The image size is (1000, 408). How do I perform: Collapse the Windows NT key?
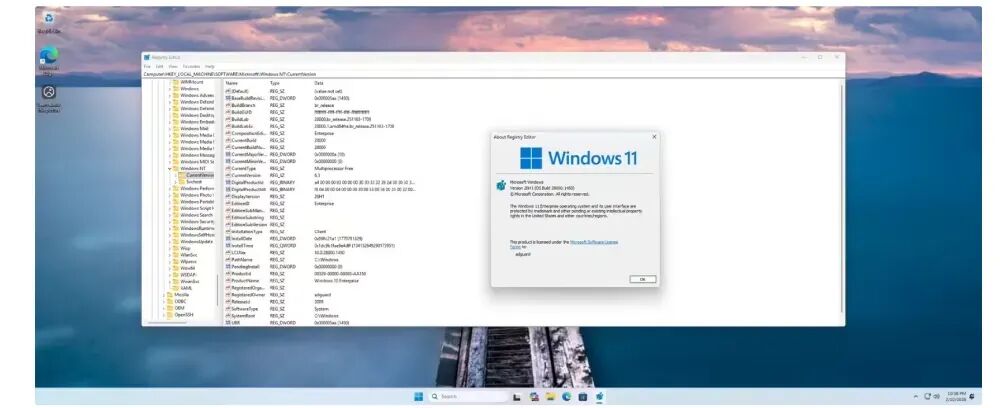170,168
